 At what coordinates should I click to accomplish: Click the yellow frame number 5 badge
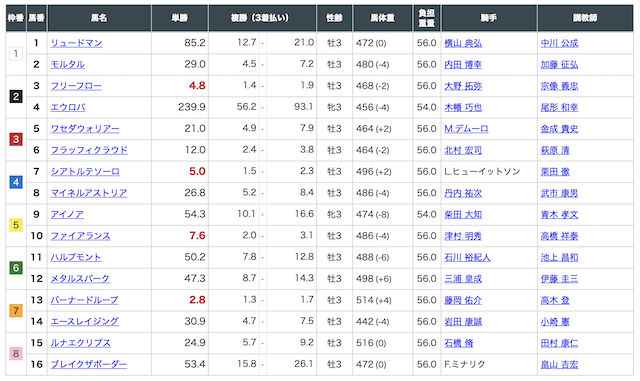(x=16, y=225)
